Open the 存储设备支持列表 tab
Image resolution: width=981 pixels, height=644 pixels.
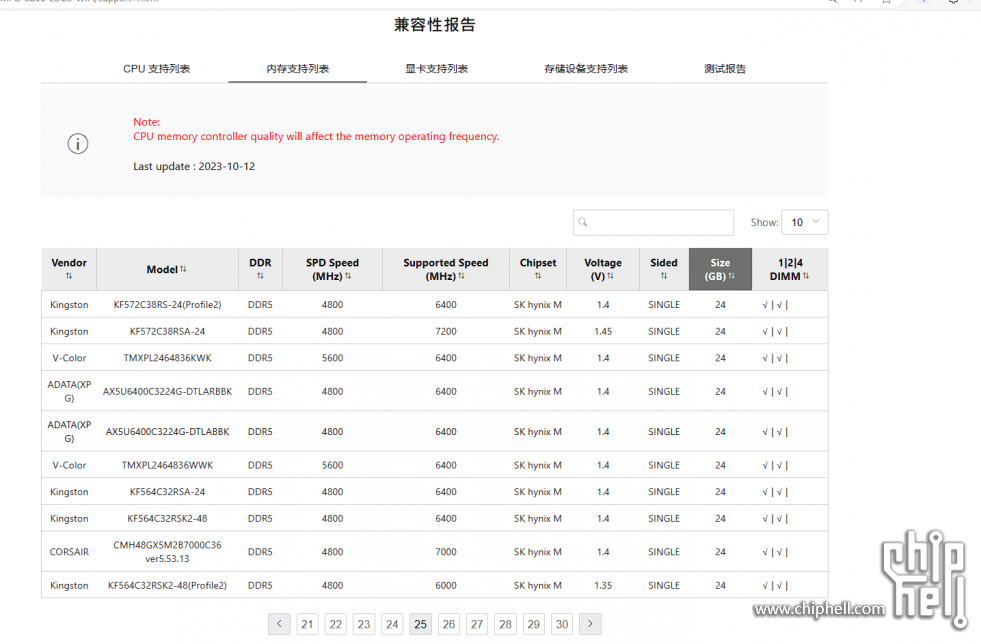click(x=586, y=69)
